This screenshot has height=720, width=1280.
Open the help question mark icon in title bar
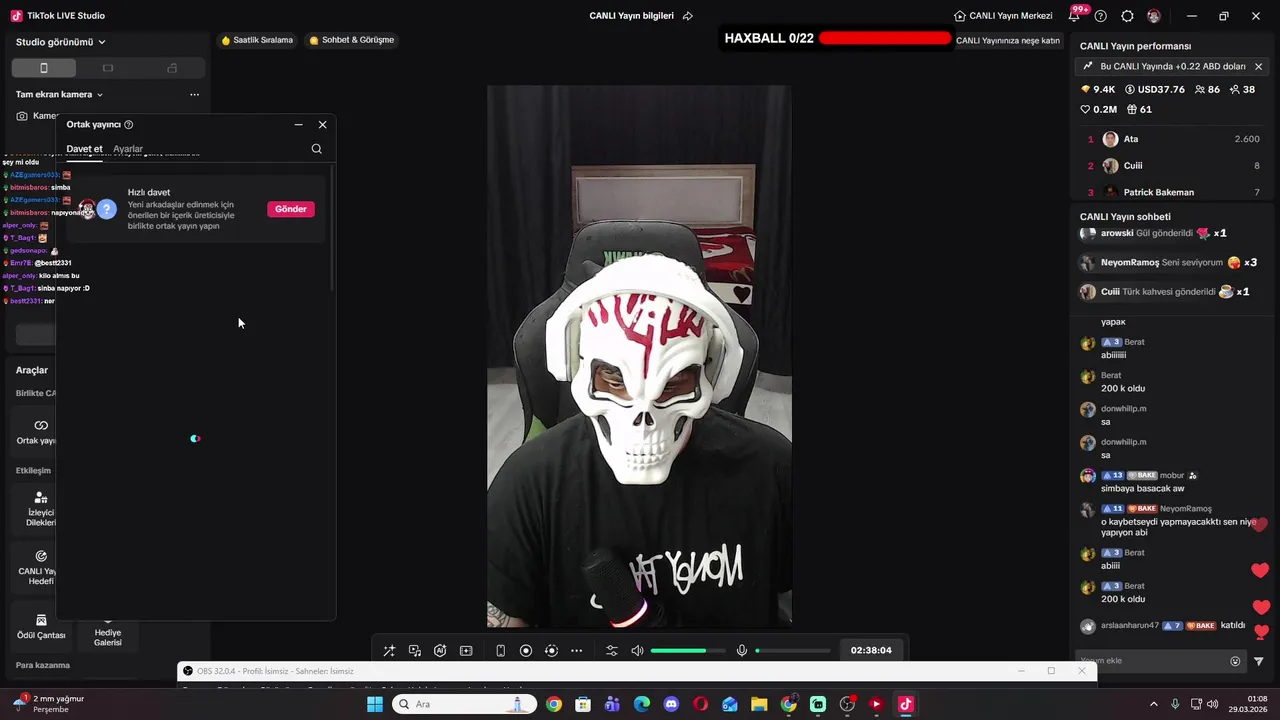pos(1101,16)
